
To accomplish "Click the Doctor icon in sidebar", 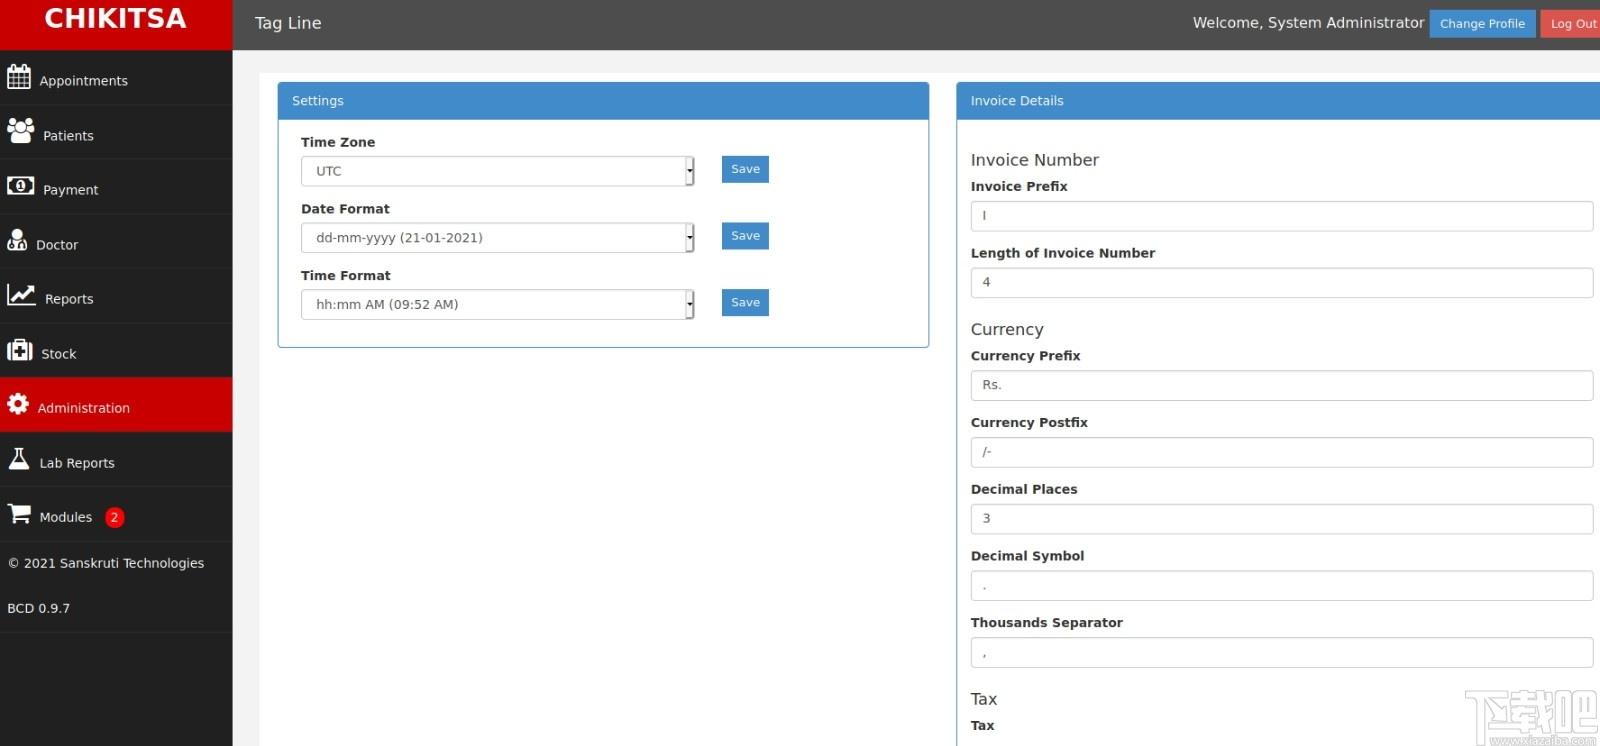I will click(x=17, y=240).
